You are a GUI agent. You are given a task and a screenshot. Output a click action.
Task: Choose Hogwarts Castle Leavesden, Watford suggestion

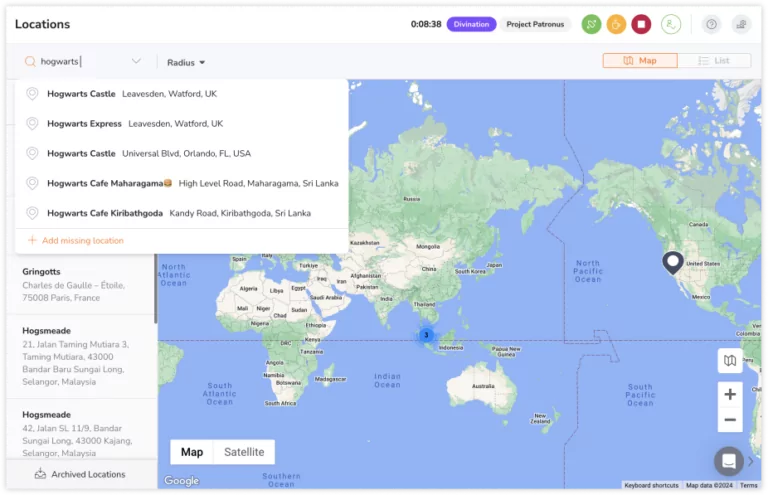182,94
